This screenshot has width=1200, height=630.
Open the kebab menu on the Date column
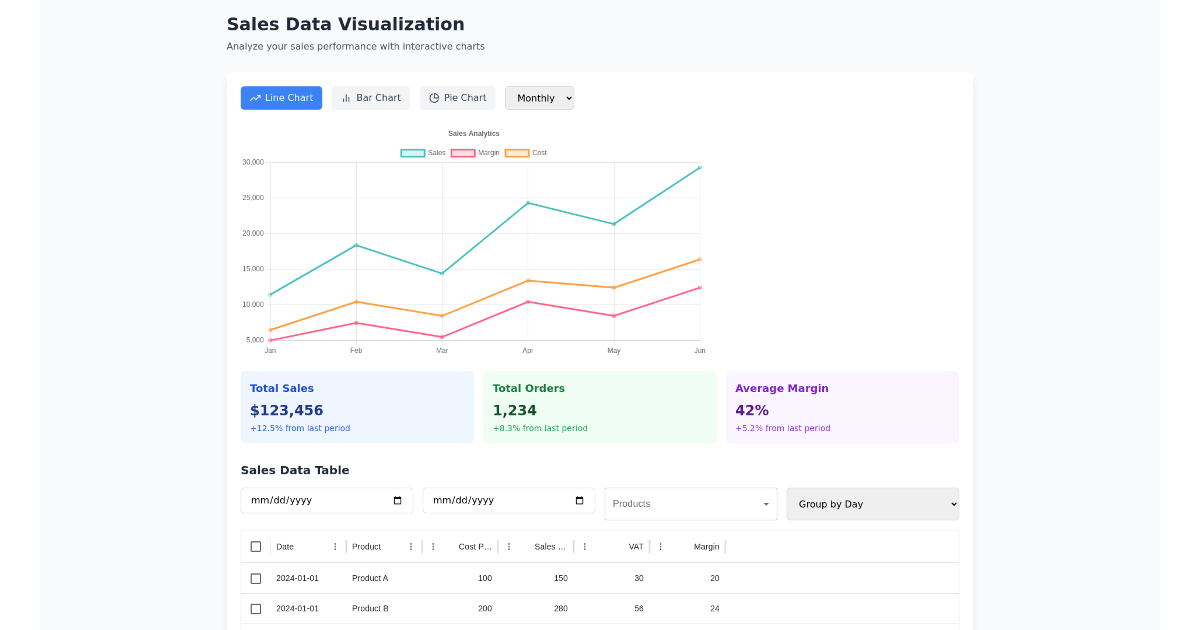[335, 546]
